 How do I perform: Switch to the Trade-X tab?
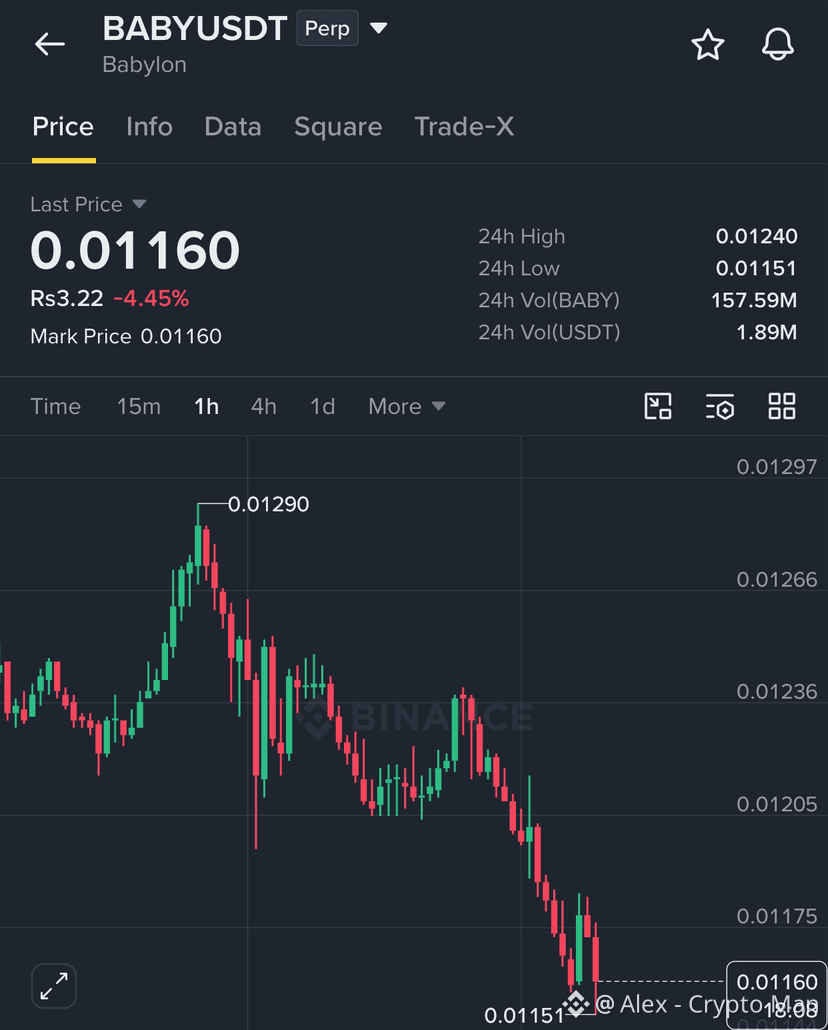464,126
